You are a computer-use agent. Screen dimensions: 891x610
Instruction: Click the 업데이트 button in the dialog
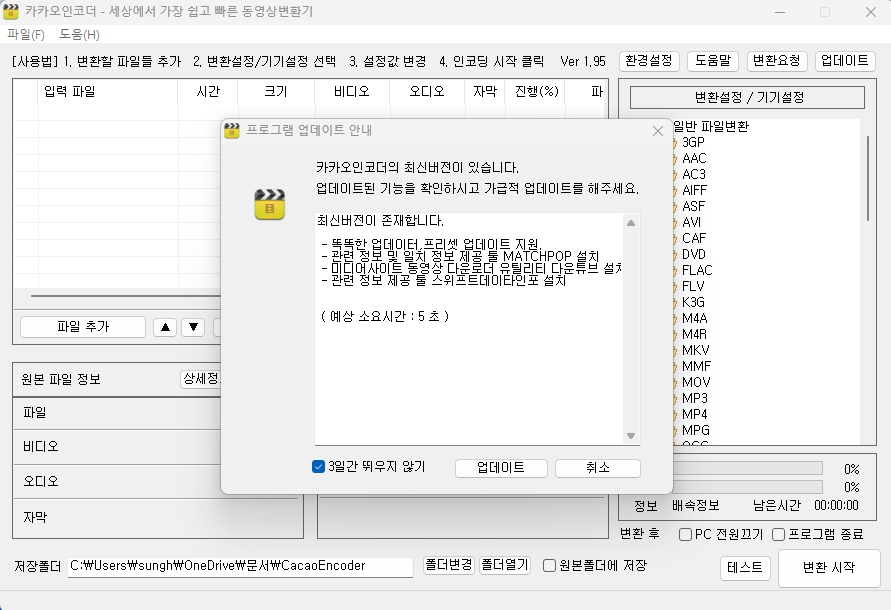[x=501, y=468]
